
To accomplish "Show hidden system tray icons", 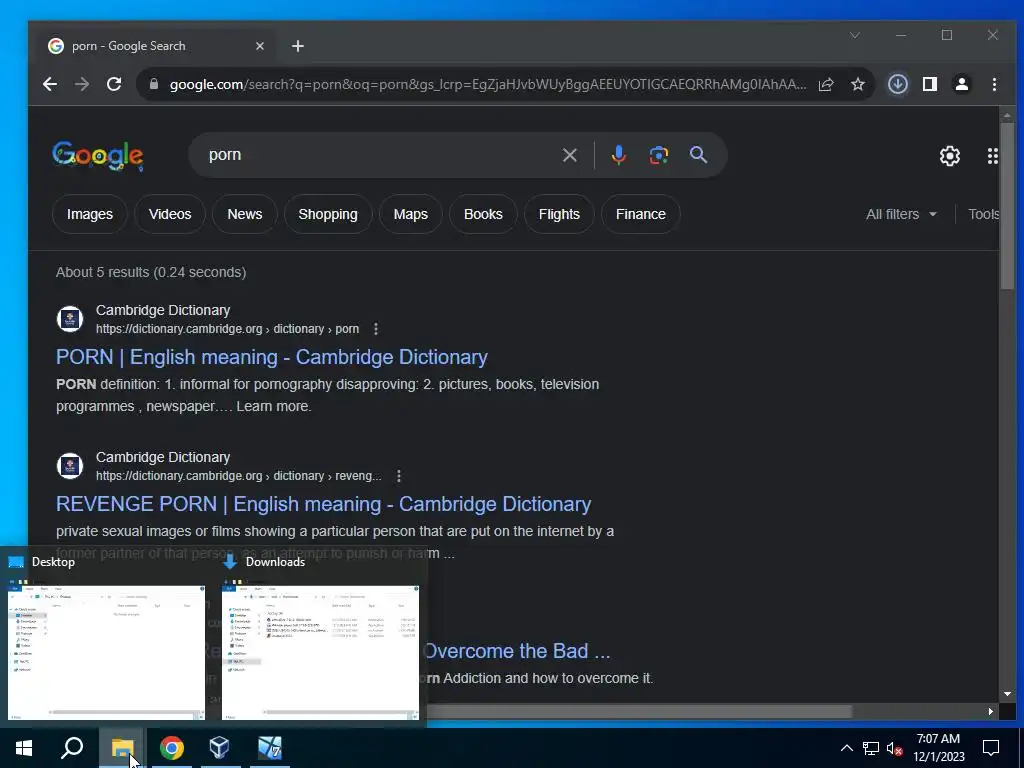I will click(x=846, y=748).
